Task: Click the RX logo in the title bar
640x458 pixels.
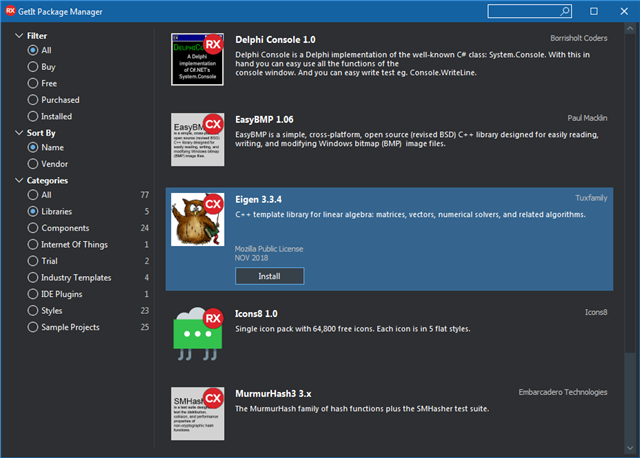Action: [x=10, y=11]
